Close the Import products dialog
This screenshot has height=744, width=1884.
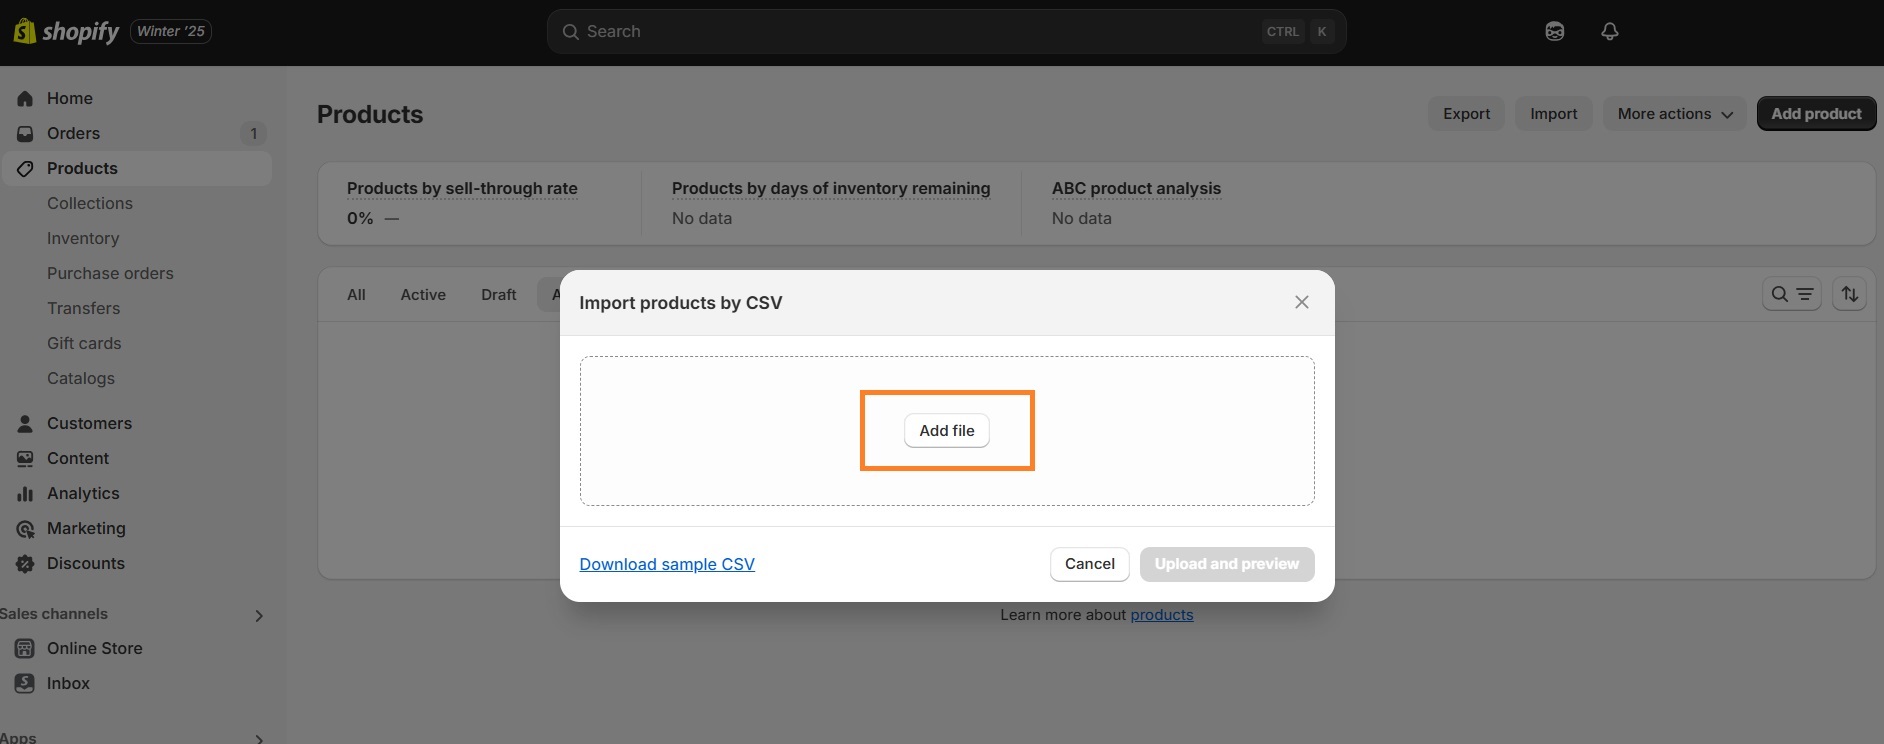(x=1301, y=302)
